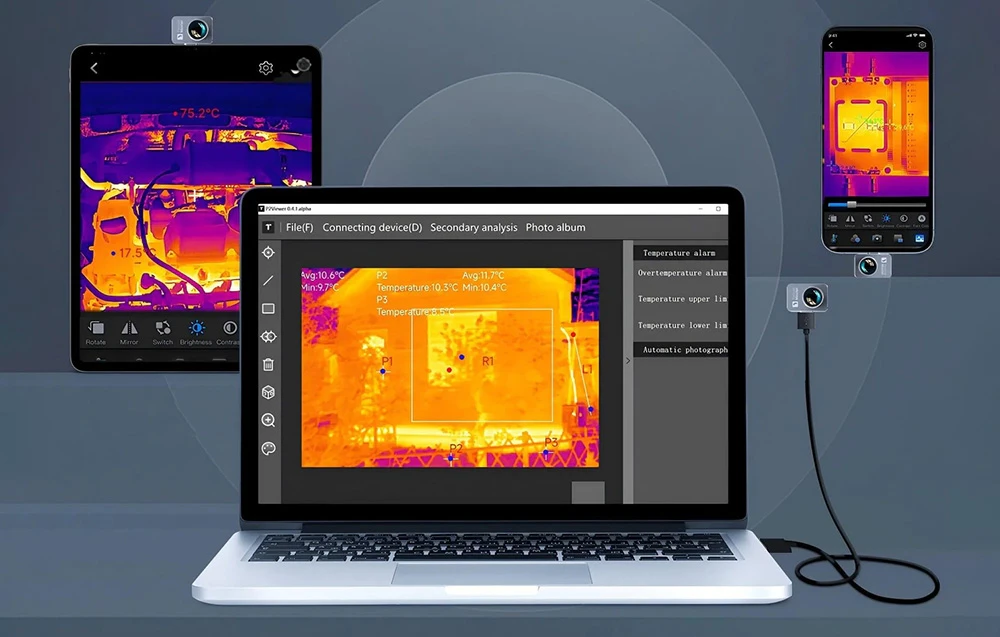Screen dimensions: 1000x637
Task: Tap the back arrow on the tablet
Action: tap(94, 68)
